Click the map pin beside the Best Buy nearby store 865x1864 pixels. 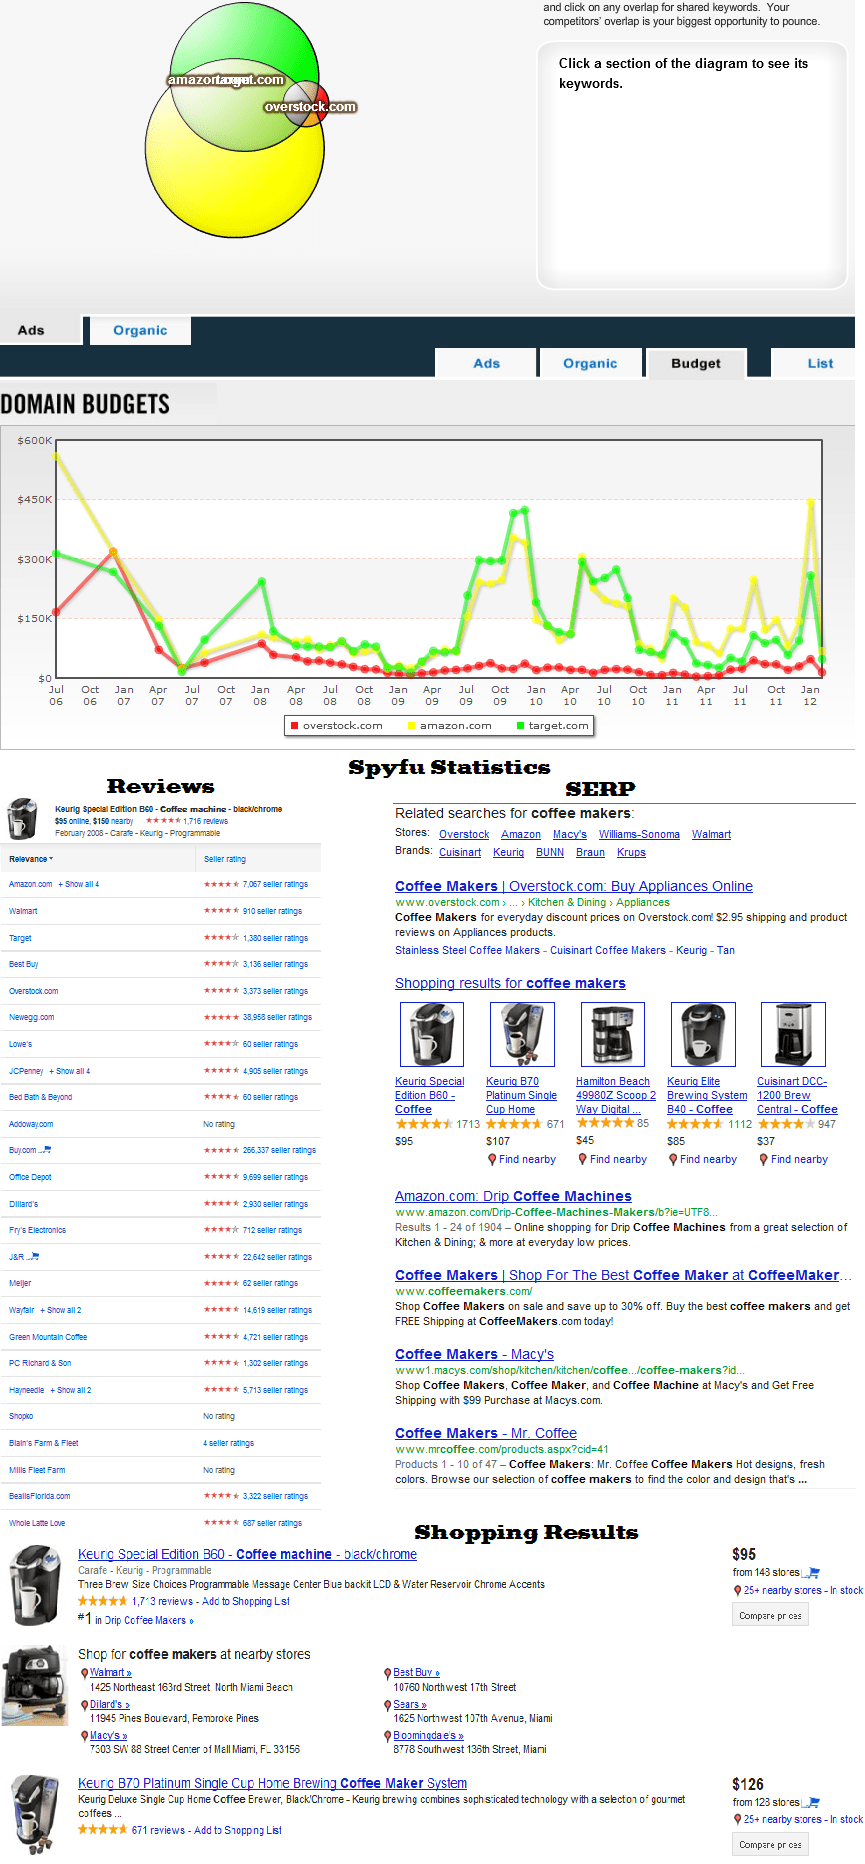click(388, 1673)
